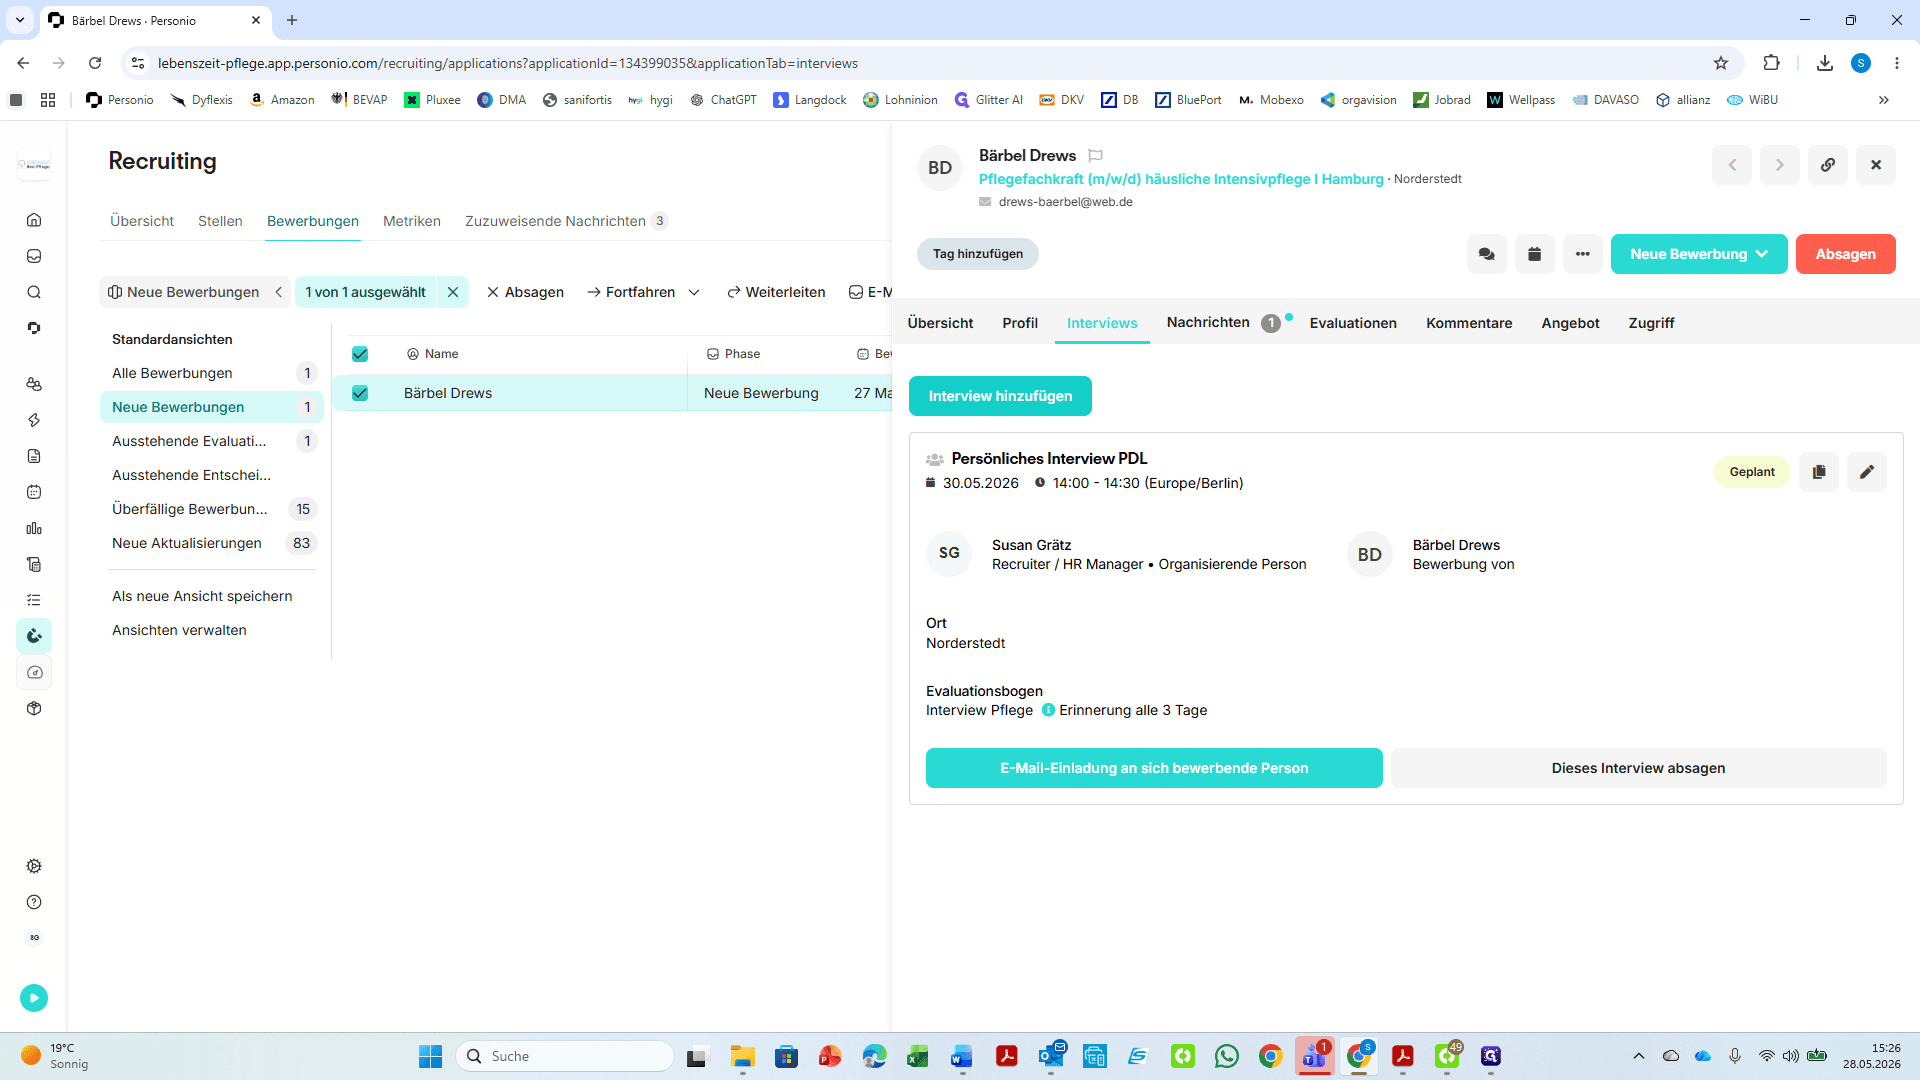The image size is (1920, 1080).
Task: Click the Windows taskbar Suche field
Action: click(565, 1056)
